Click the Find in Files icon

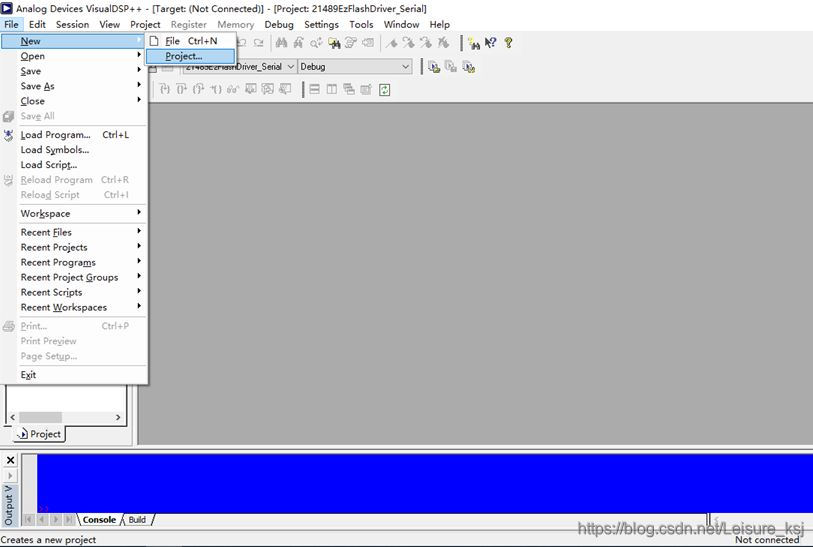334,43
